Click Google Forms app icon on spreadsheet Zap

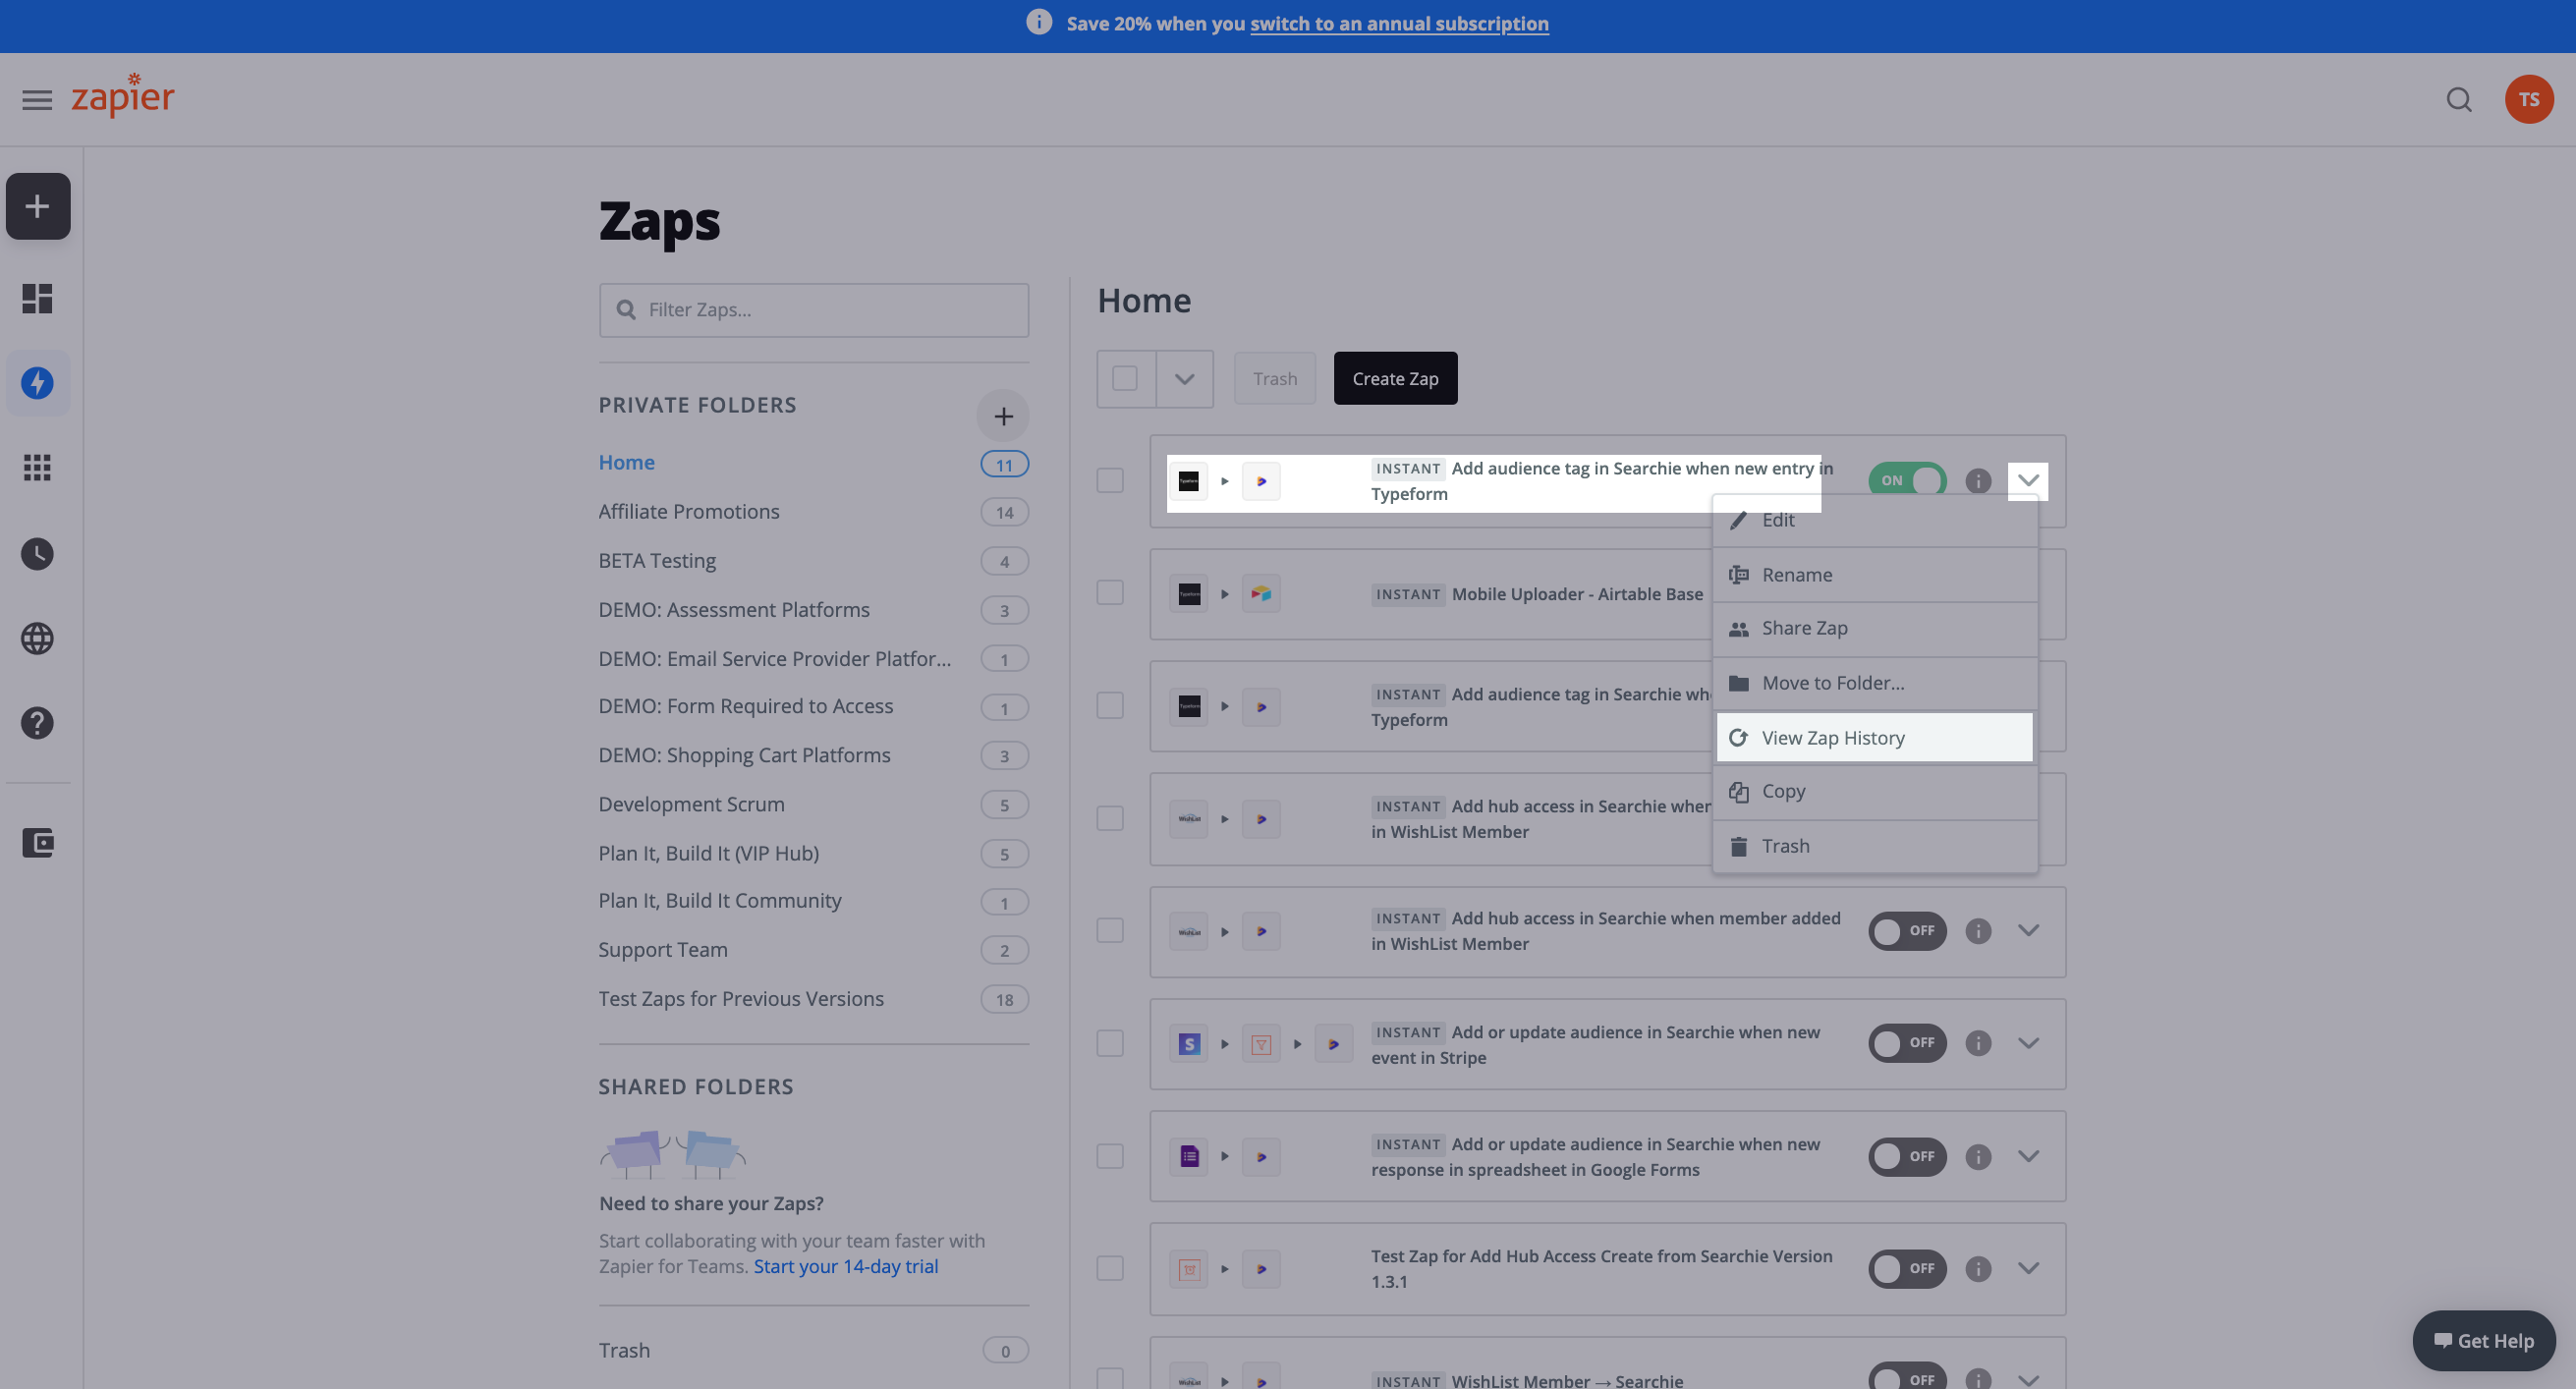point(1189,1157)
